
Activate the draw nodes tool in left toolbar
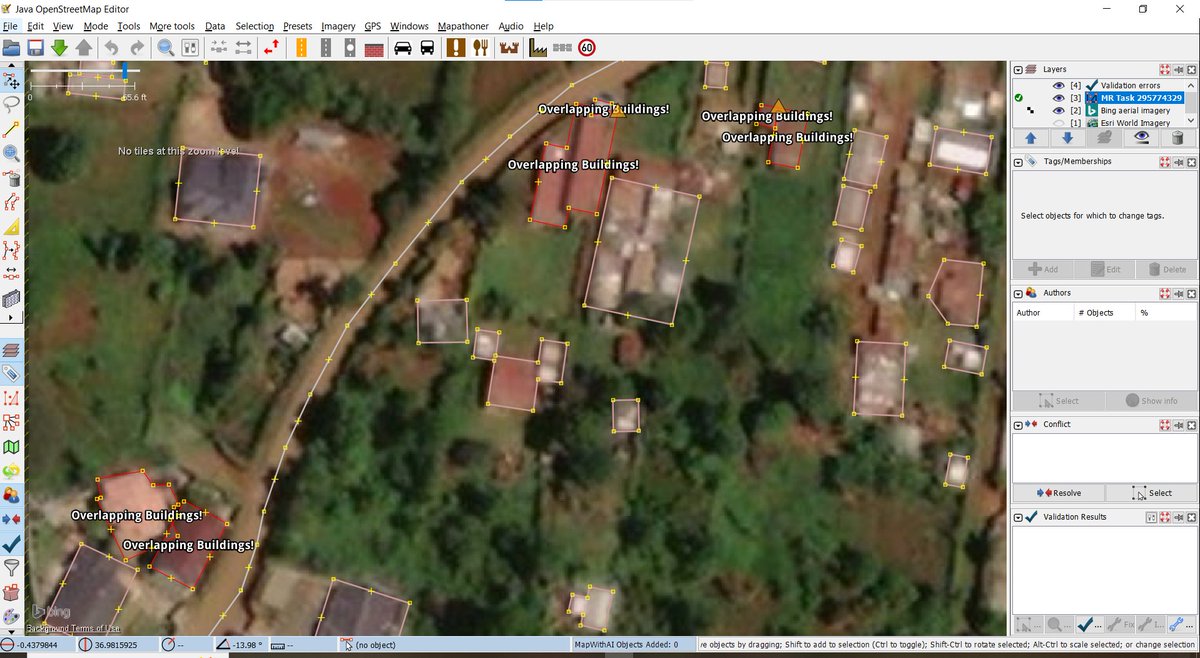(12, 129)
